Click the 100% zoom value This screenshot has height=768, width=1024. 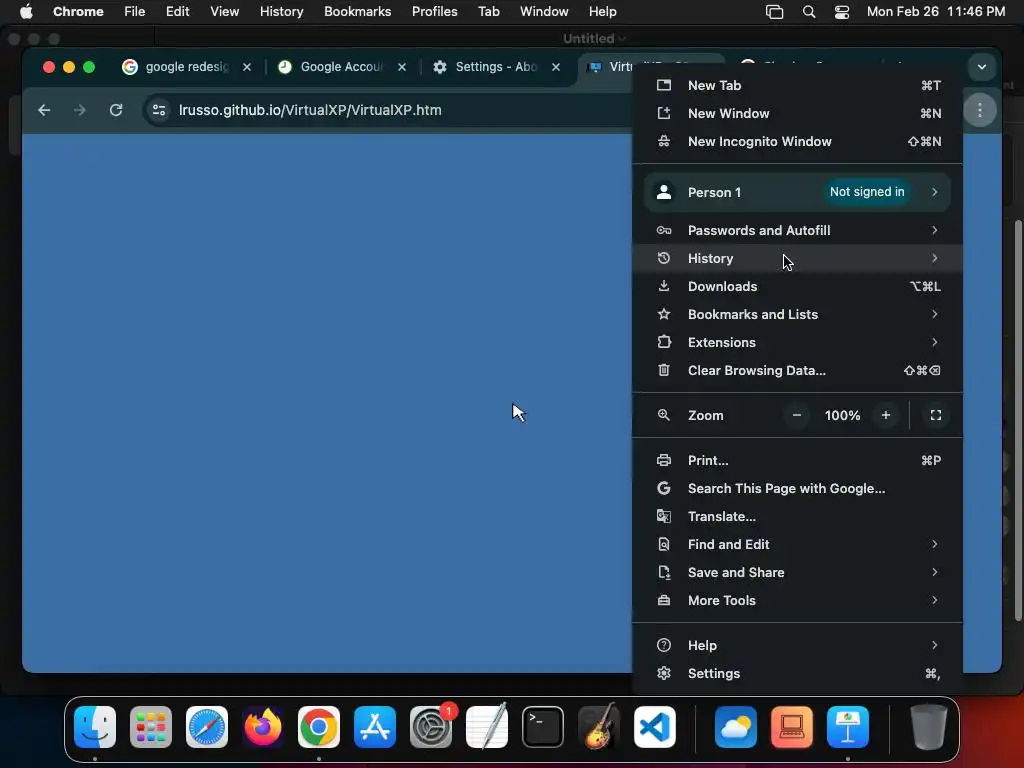point(842,415)
